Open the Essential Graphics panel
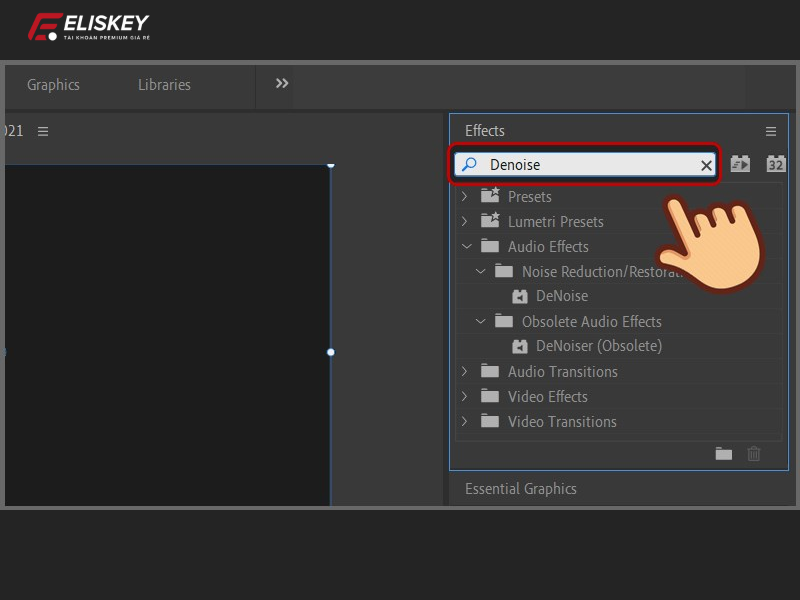The width and height of the screenshot is (800, 600). coord(520,489)
